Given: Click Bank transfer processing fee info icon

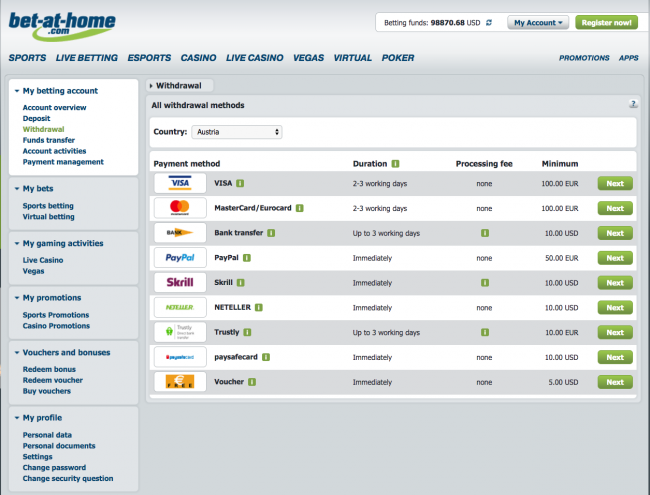Looking at the screenshot, I should click(484, 233).
